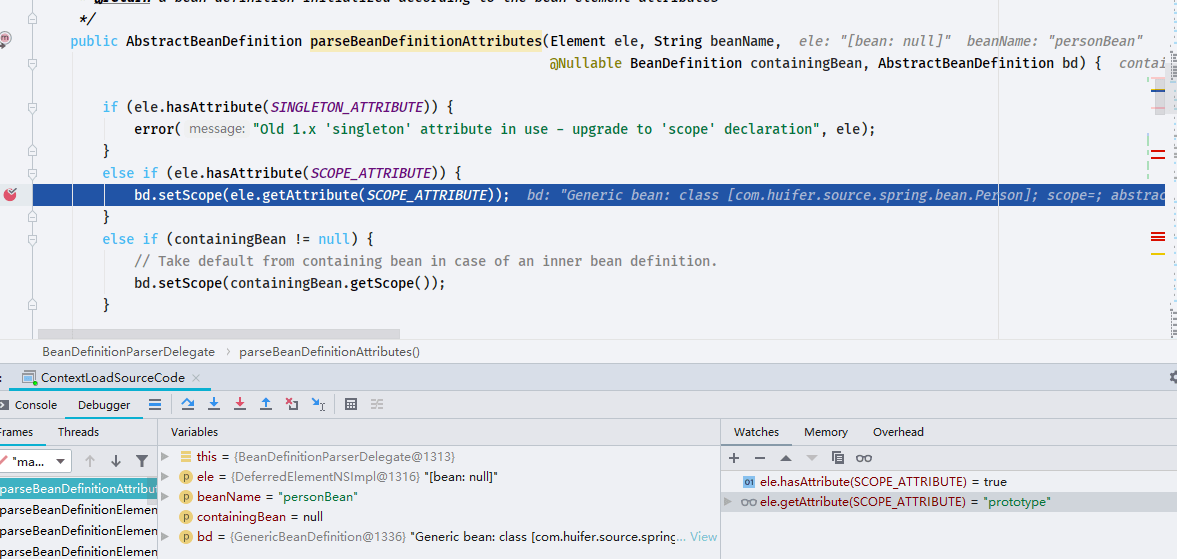This screenshot has width=1177, height=559.
Task: Open the Evaluate Expression calculator icon
Action: coord(351,404)
